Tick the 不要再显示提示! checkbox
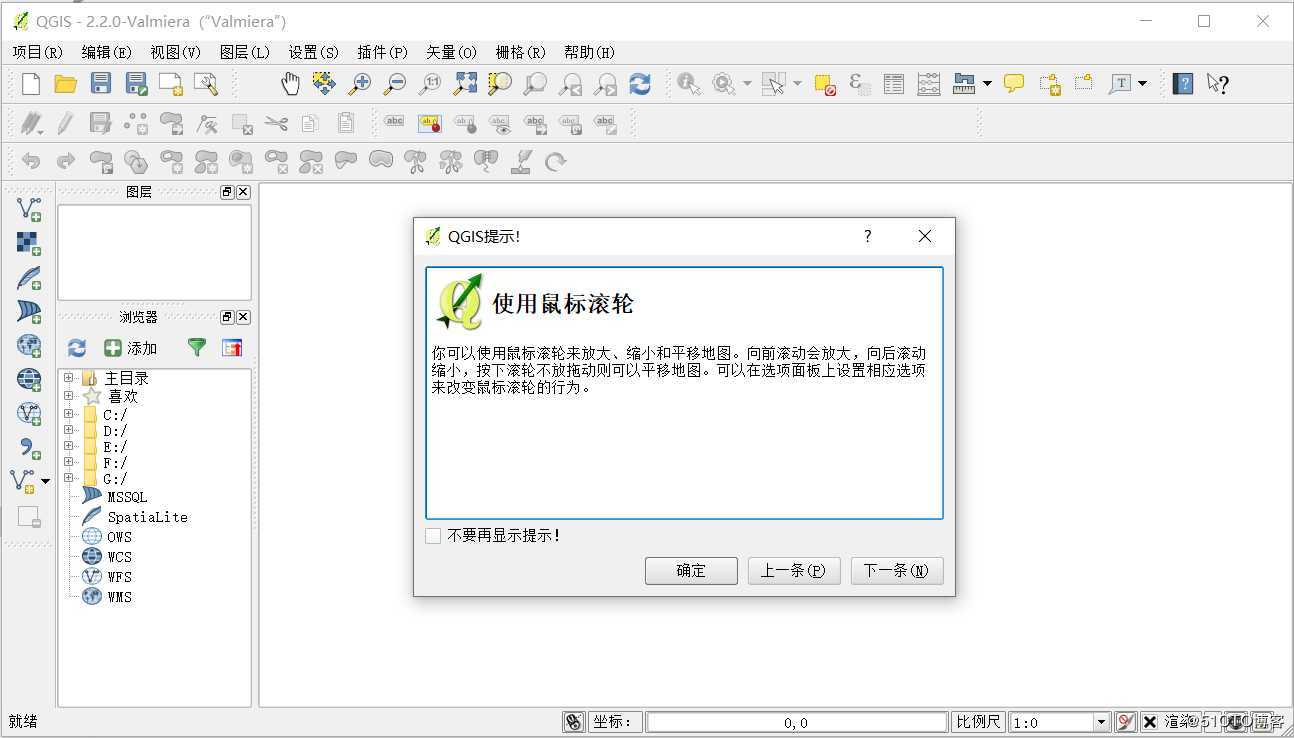Image resolution: width=1294 pixels, height=738 pixels. point(433,536)
